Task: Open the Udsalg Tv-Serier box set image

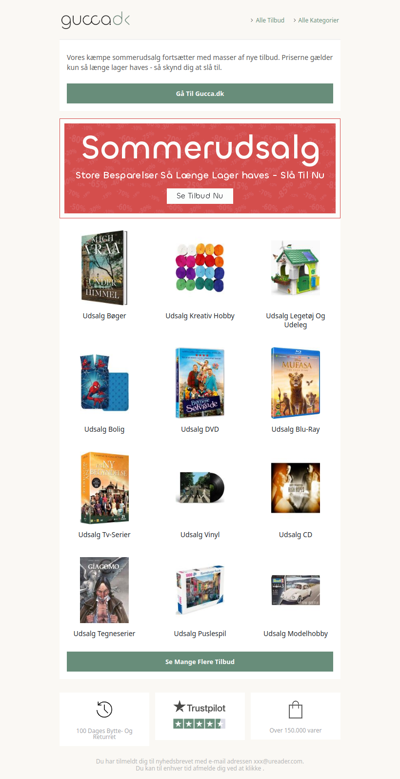Action: click(104, 488)
